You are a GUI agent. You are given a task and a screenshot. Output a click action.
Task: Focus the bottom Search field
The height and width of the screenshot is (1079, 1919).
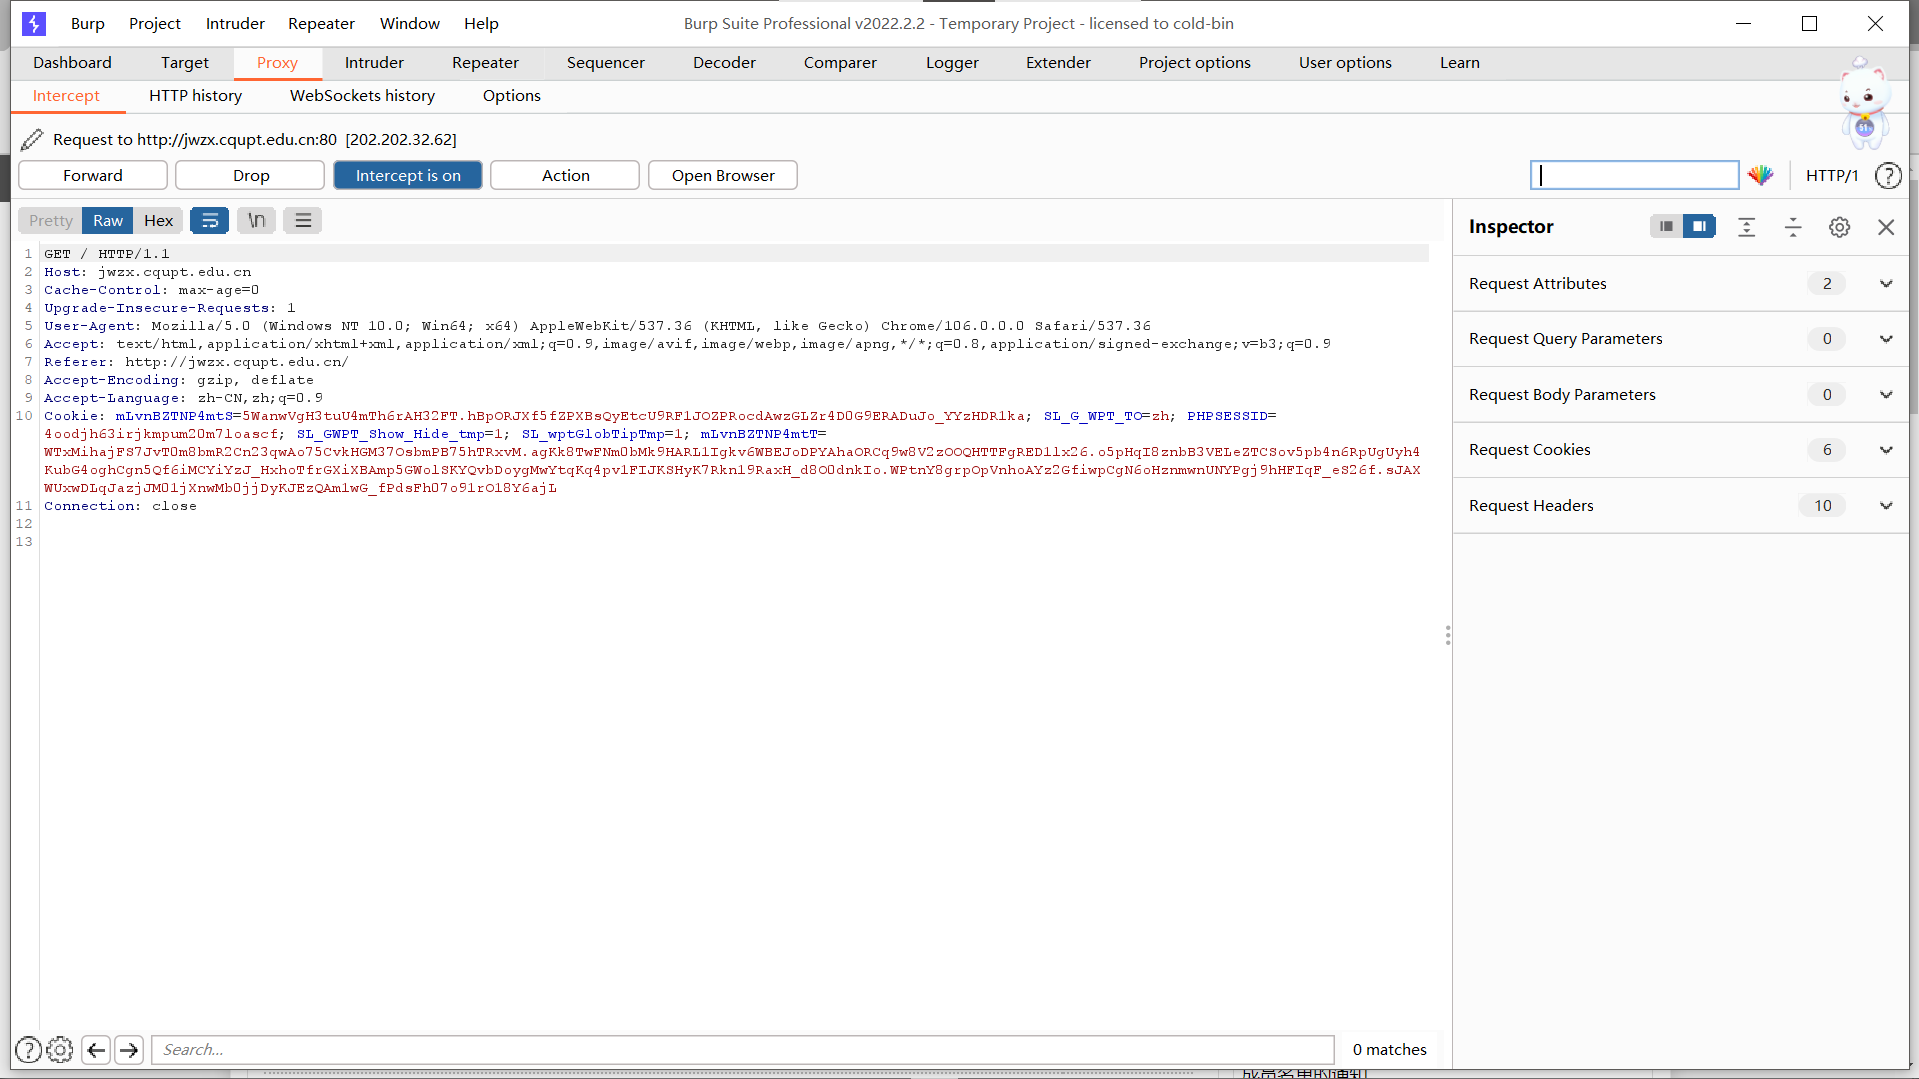743,1049
